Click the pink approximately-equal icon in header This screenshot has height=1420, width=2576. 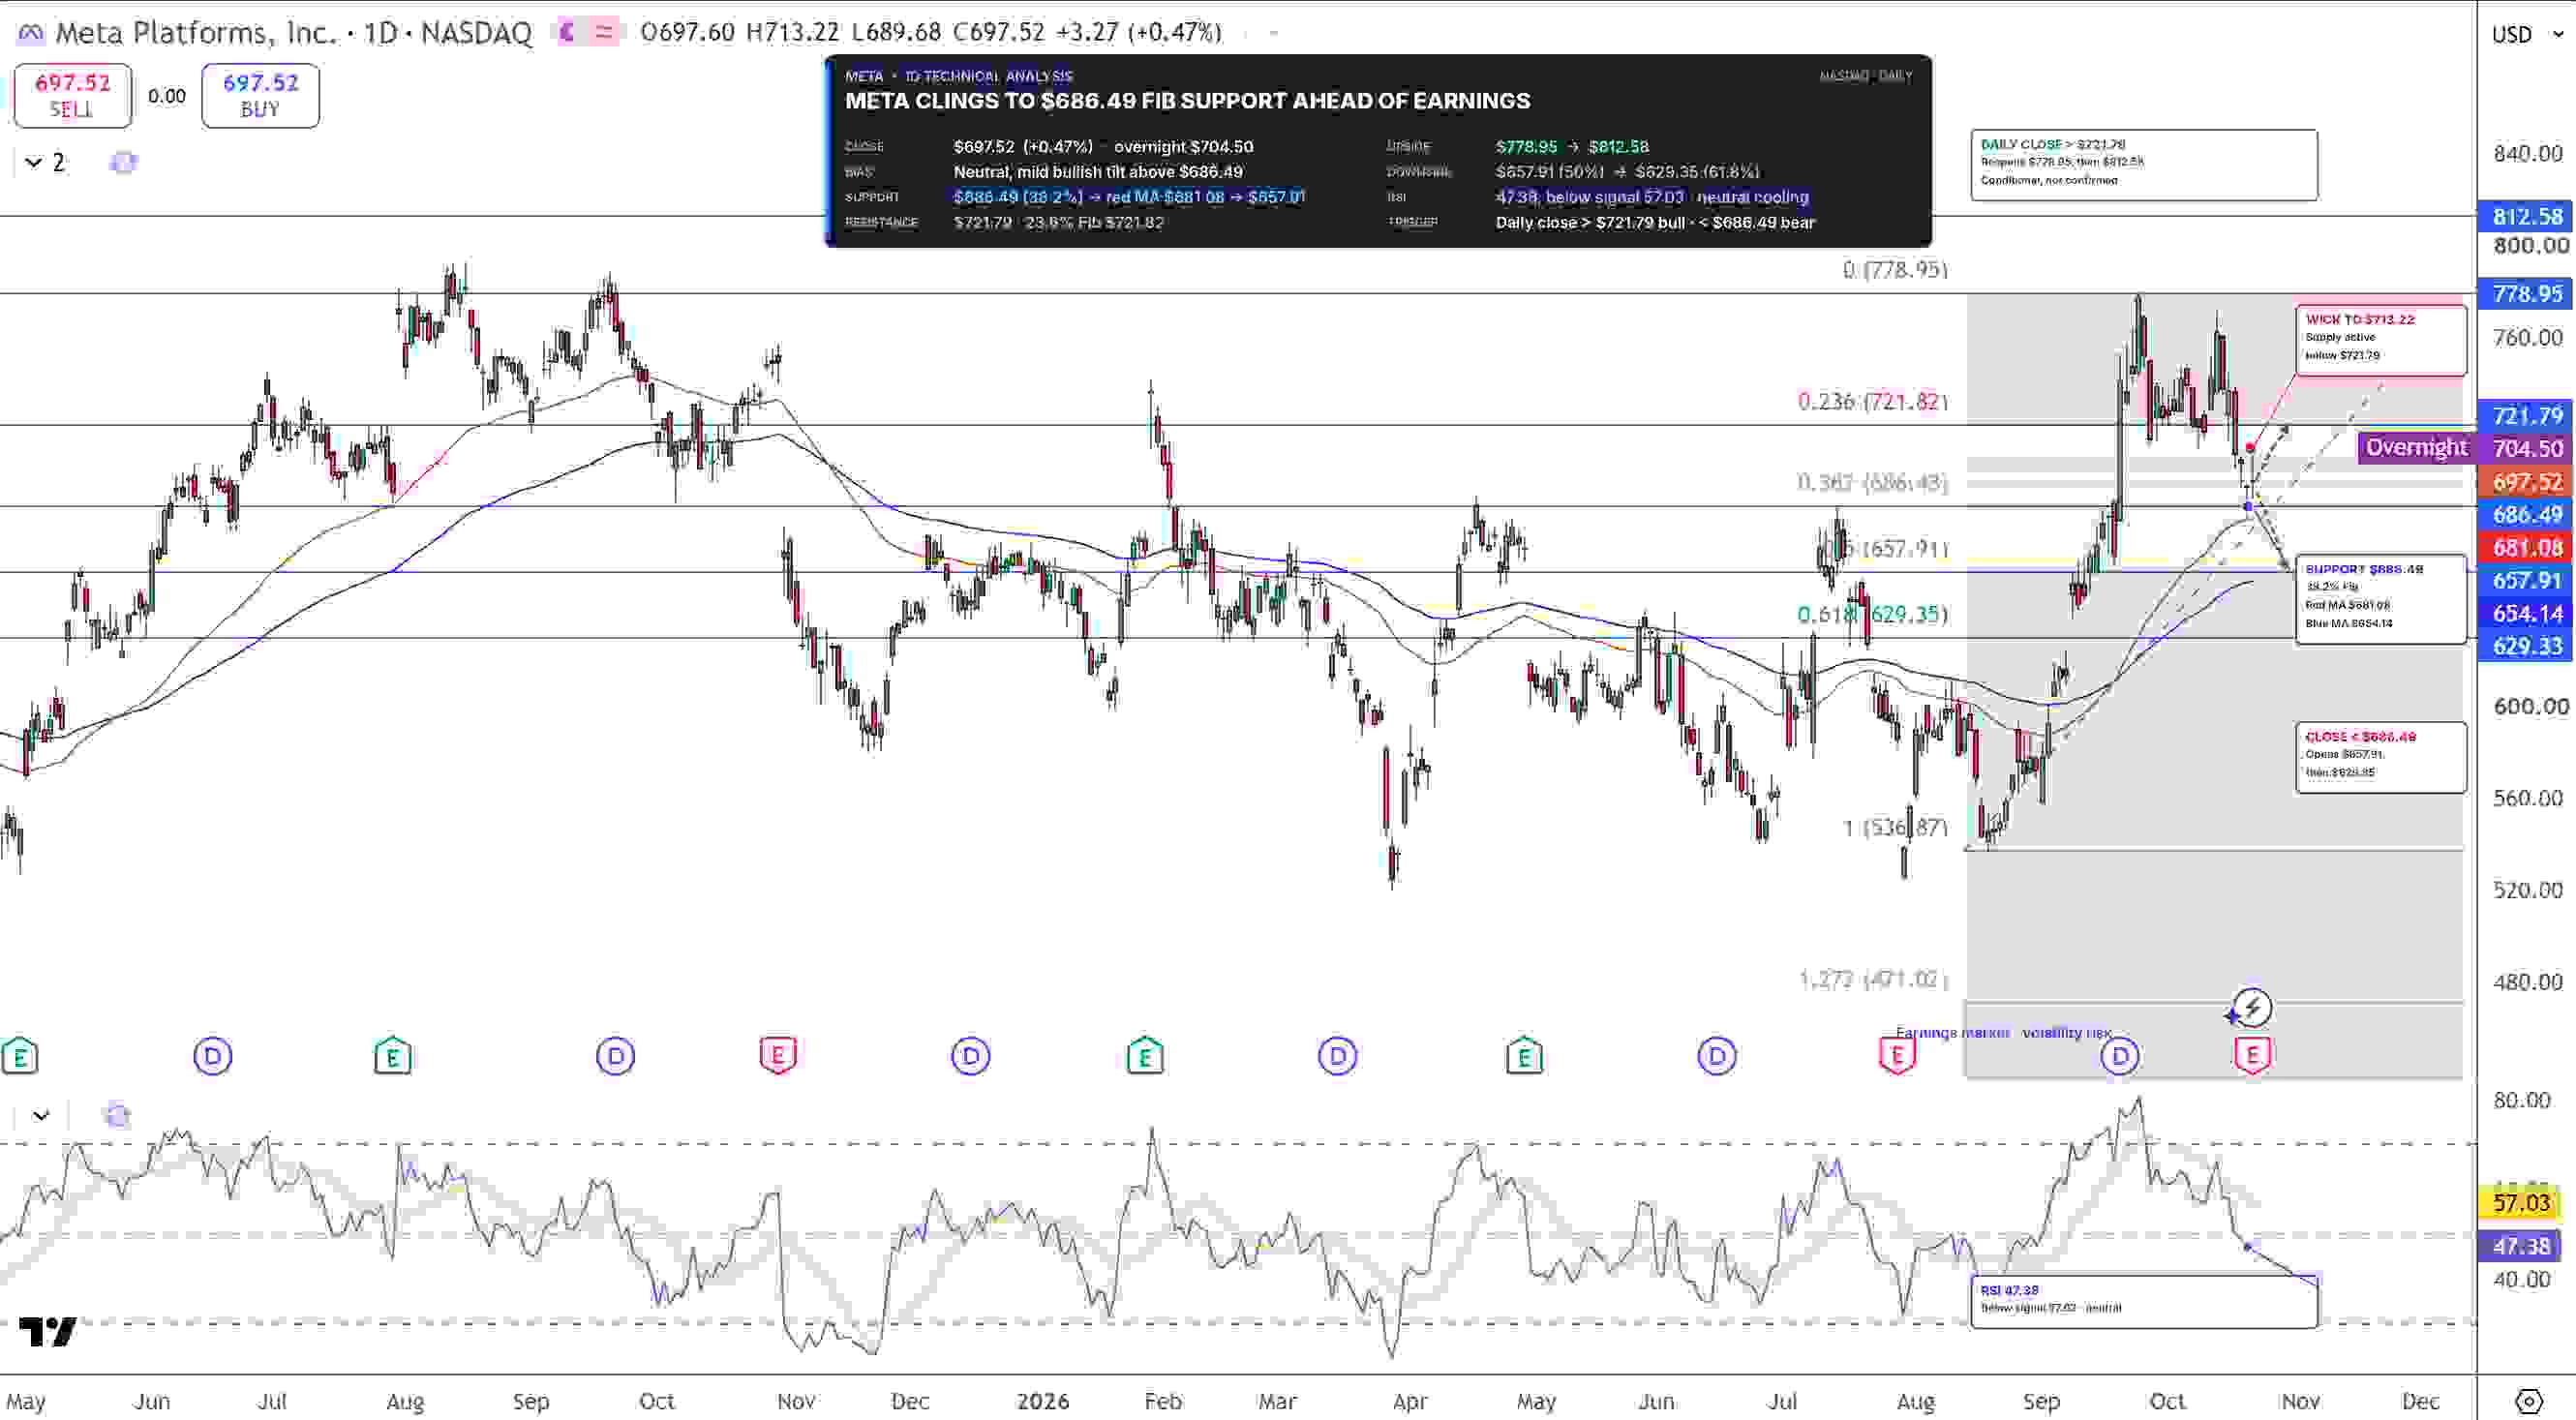[x=603, y=33]
